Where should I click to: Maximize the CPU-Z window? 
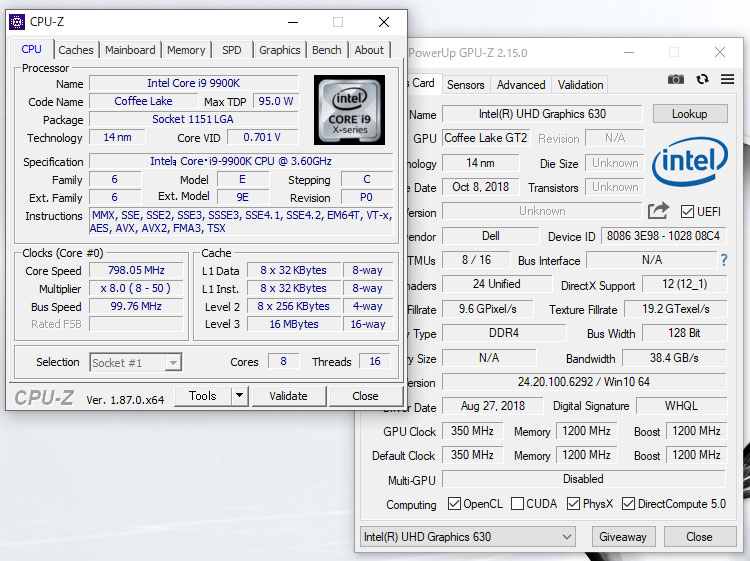pos(338,22)
